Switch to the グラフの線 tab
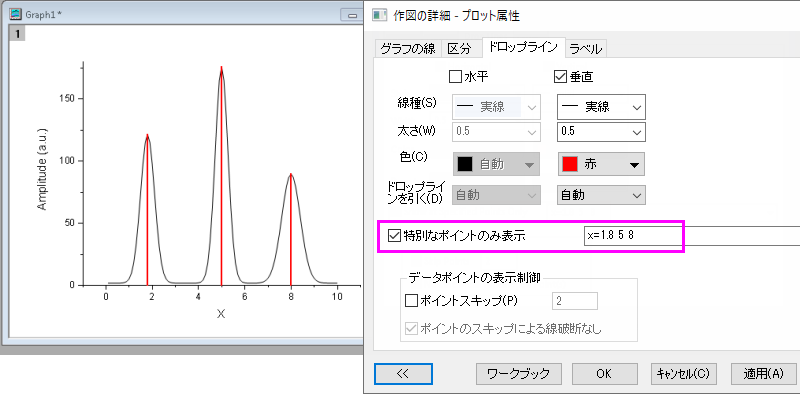 pyautogui.click(x=408, y=49)
